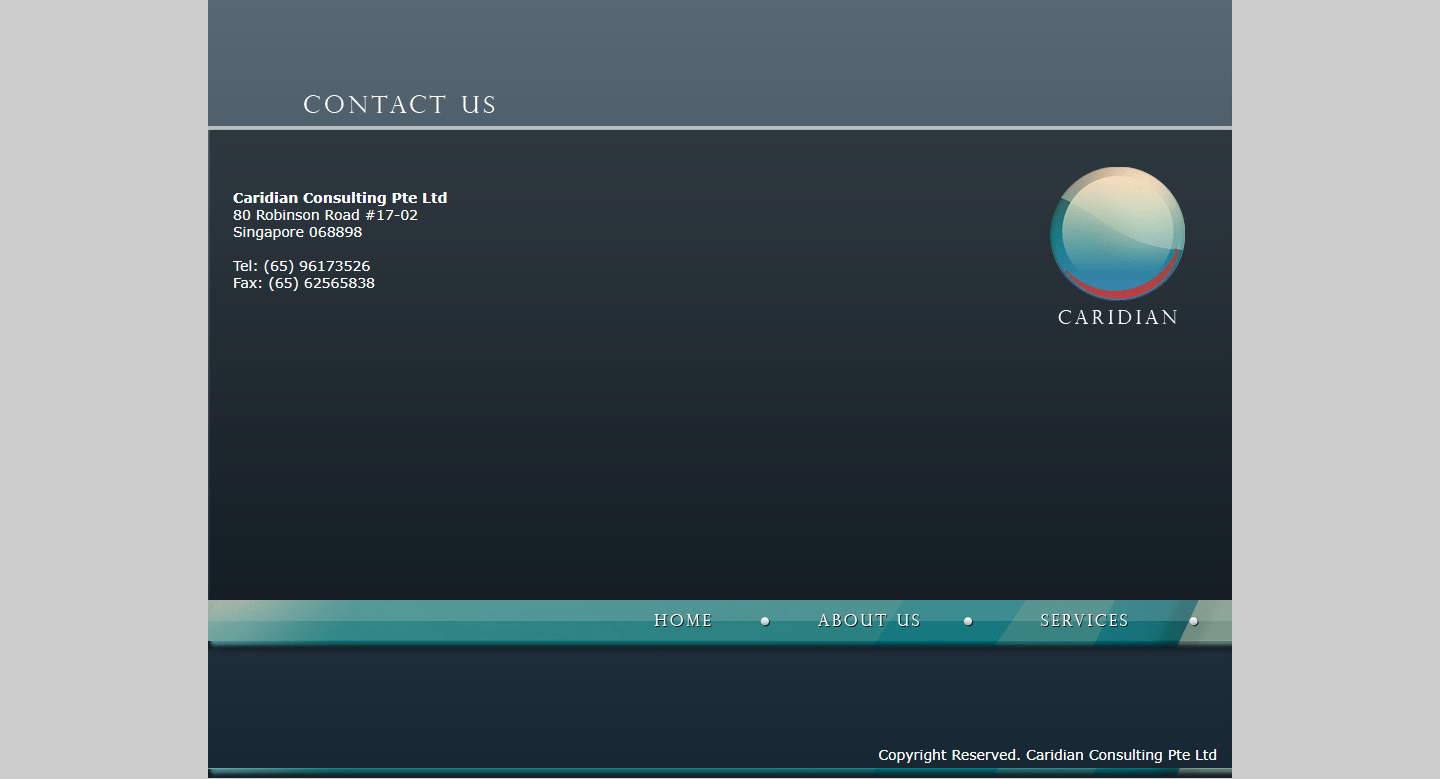
Task: Click the light separator line under the header
Action: tap(720, 128)
